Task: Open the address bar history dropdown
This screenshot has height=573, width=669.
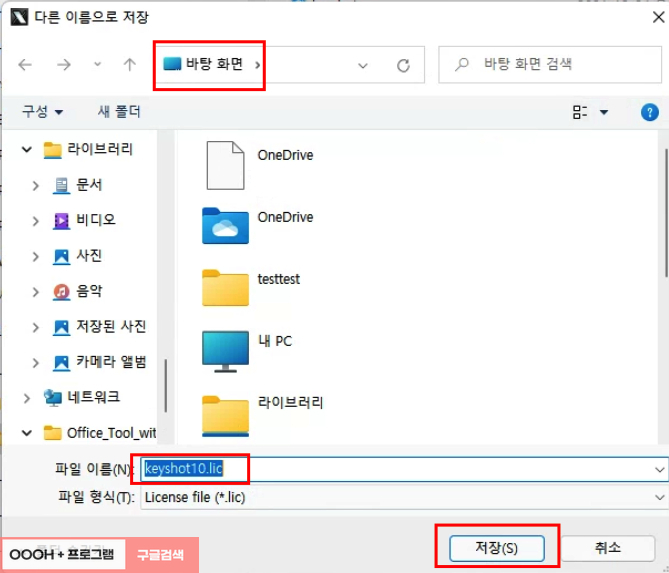Action: click(x=363, y=66)
